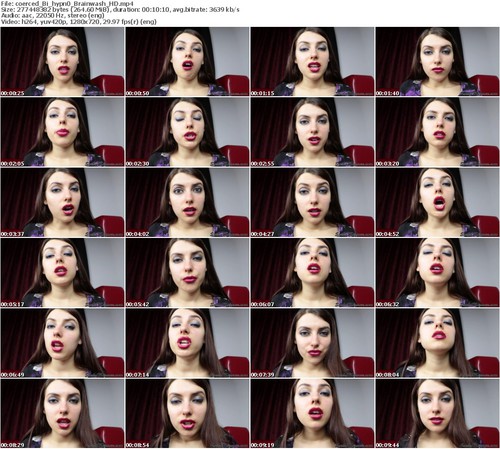Select the thumbnail stamped 00:05:17
Image resolution: width=500 pixels, height=449 pixels.
pos(62,273)
